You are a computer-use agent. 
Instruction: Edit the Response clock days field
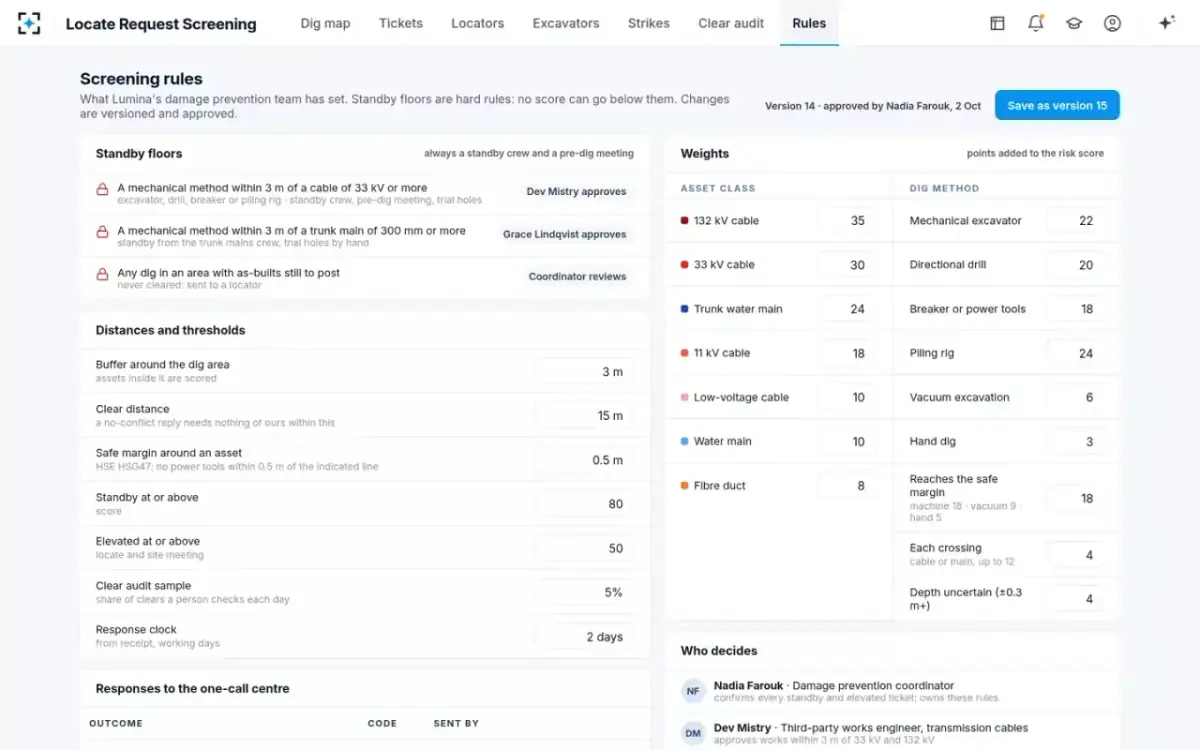pos(584,636)
